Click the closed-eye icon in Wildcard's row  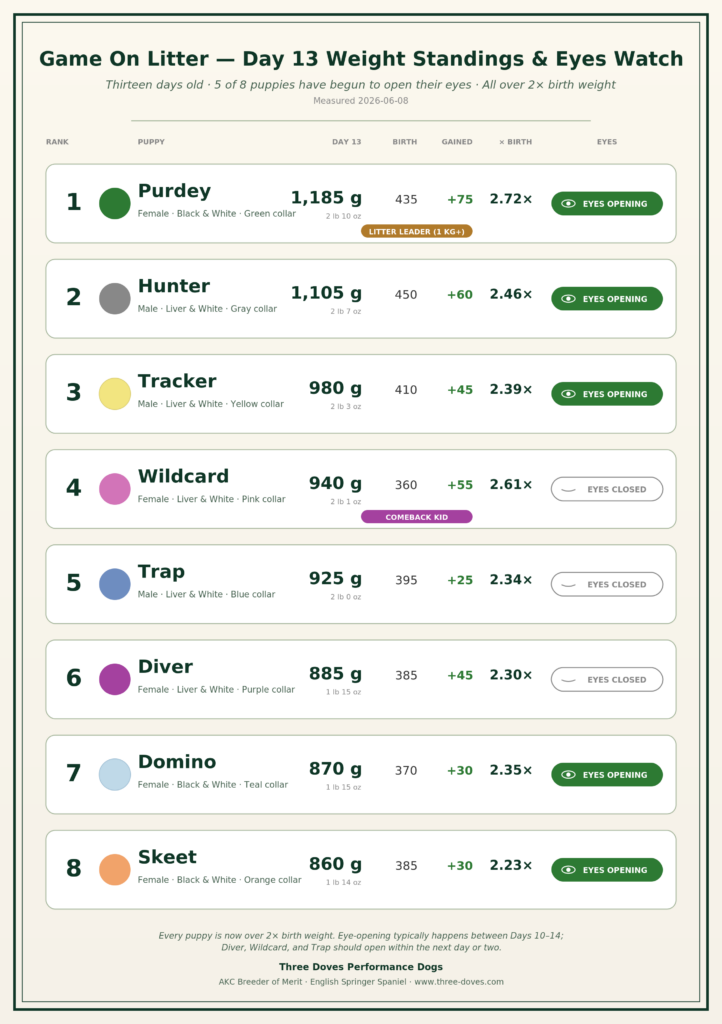pyautogui.click(x=569, y=490)
